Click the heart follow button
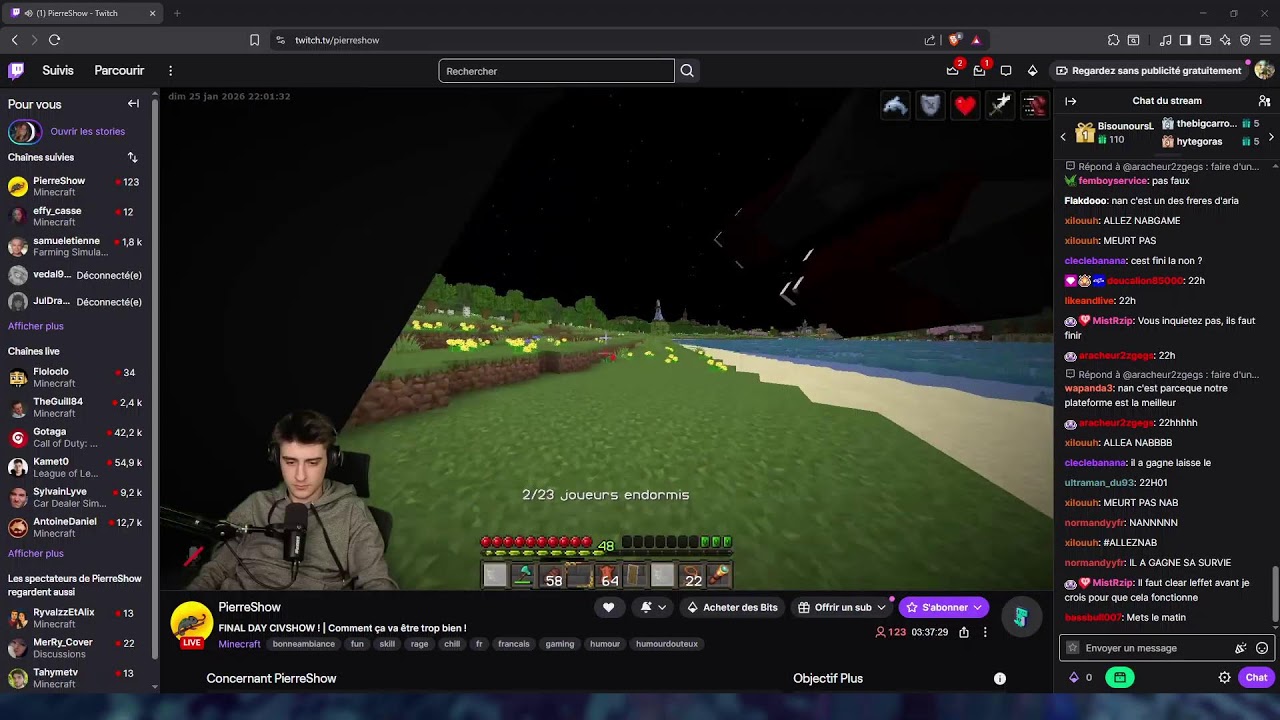1280x720 pixels. click(x=608, y=607)
